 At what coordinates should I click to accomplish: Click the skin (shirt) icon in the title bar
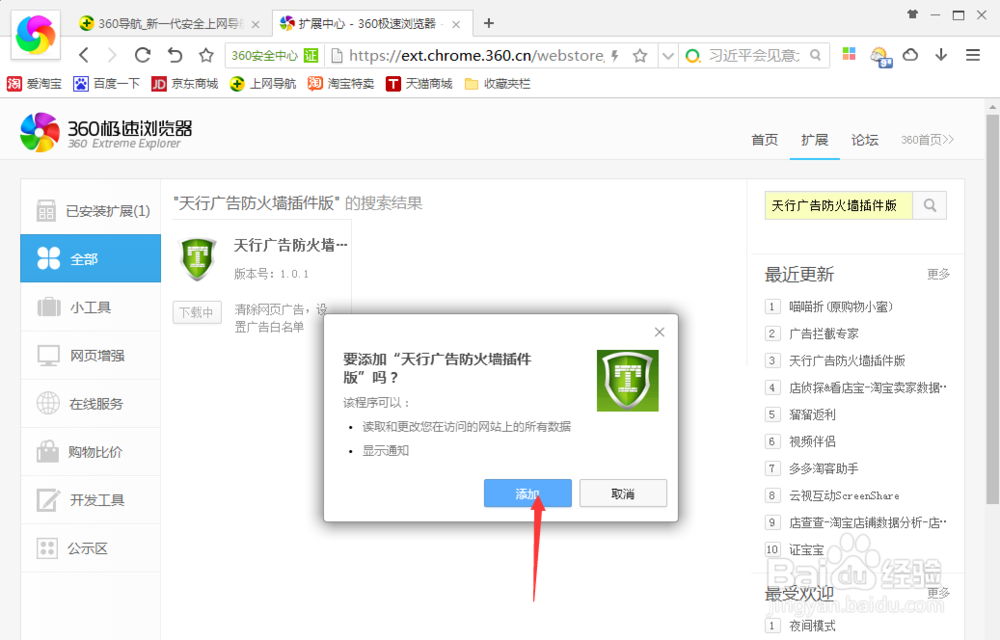(913, 14)
